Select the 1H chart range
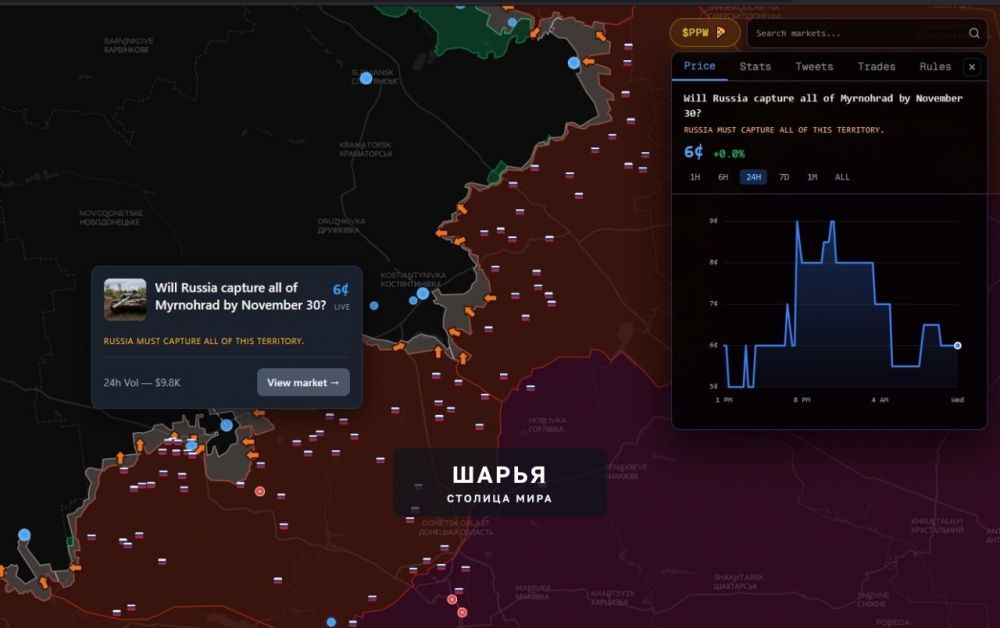The image size is (1000, 628). 695,177
